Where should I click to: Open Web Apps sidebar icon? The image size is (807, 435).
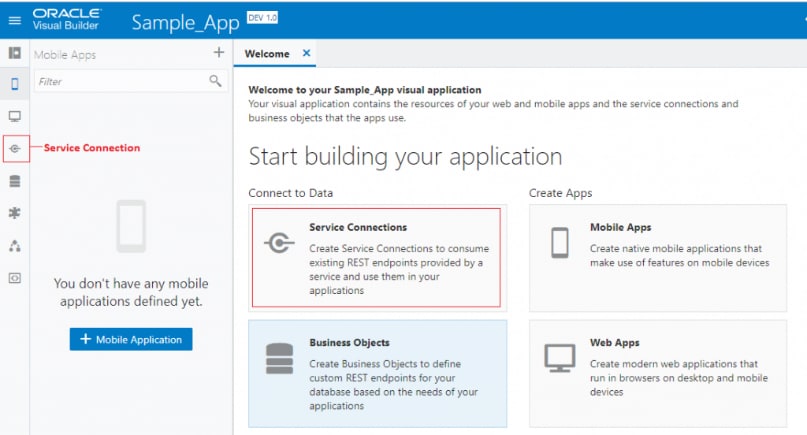click(x=14, y=116)
